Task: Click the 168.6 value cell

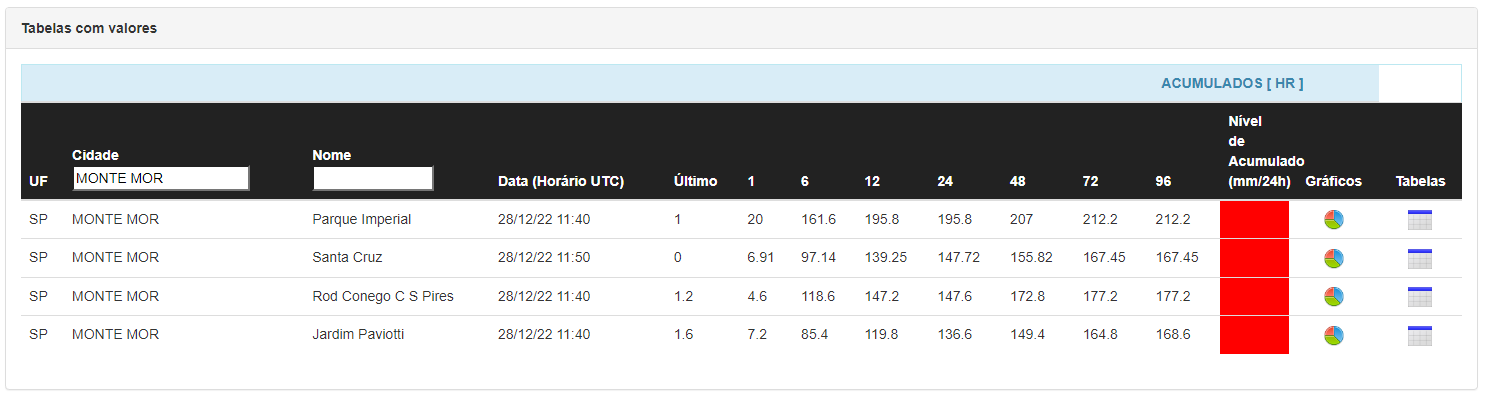Action: (x=1173, y=335)
